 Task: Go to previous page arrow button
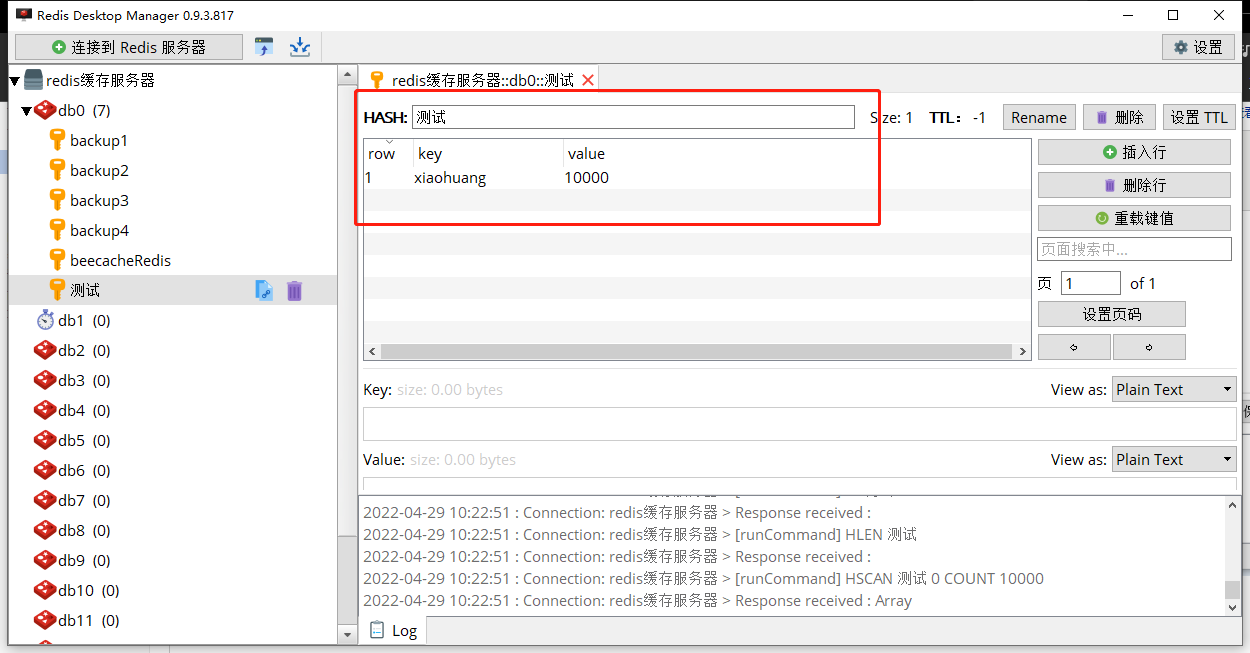(1074, 347)
